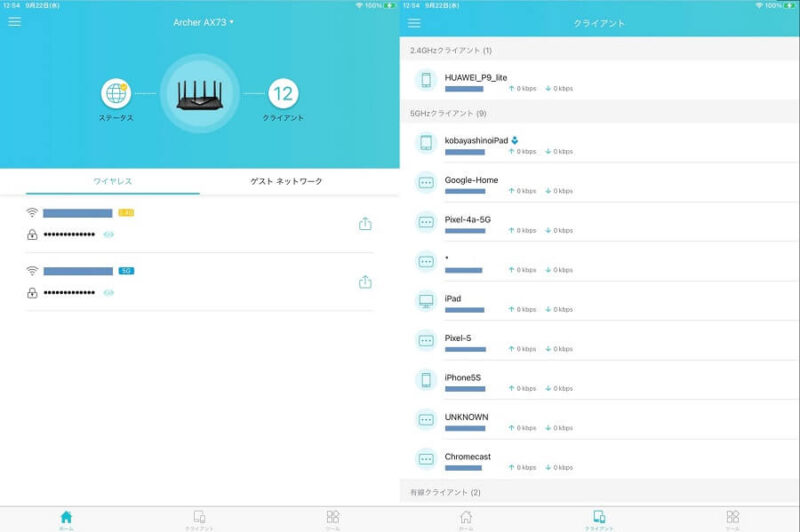The width and height of the screenshot is (800, 532).
Task: Open hamburger menu on the クライアント screen
Action: pyautogui.click(x=414, y=23)
